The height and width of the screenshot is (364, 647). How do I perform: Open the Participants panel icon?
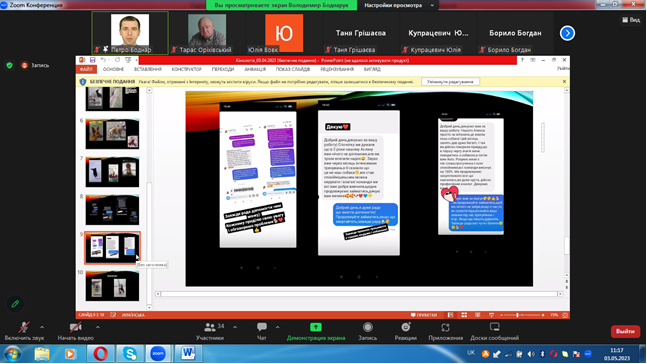coord(210,327)
